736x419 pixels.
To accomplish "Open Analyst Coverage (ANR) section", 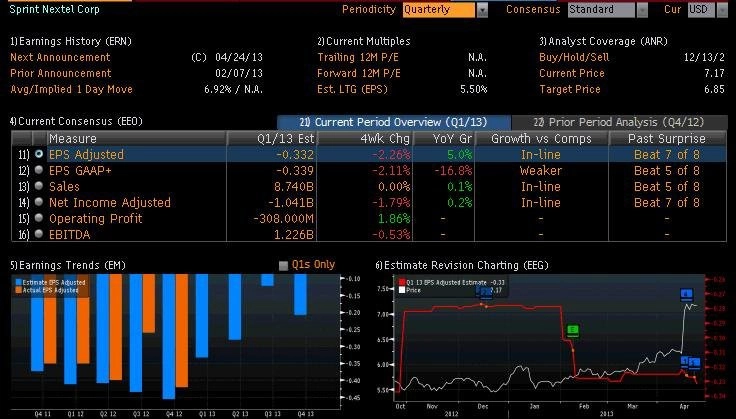I will click(603, 41).
